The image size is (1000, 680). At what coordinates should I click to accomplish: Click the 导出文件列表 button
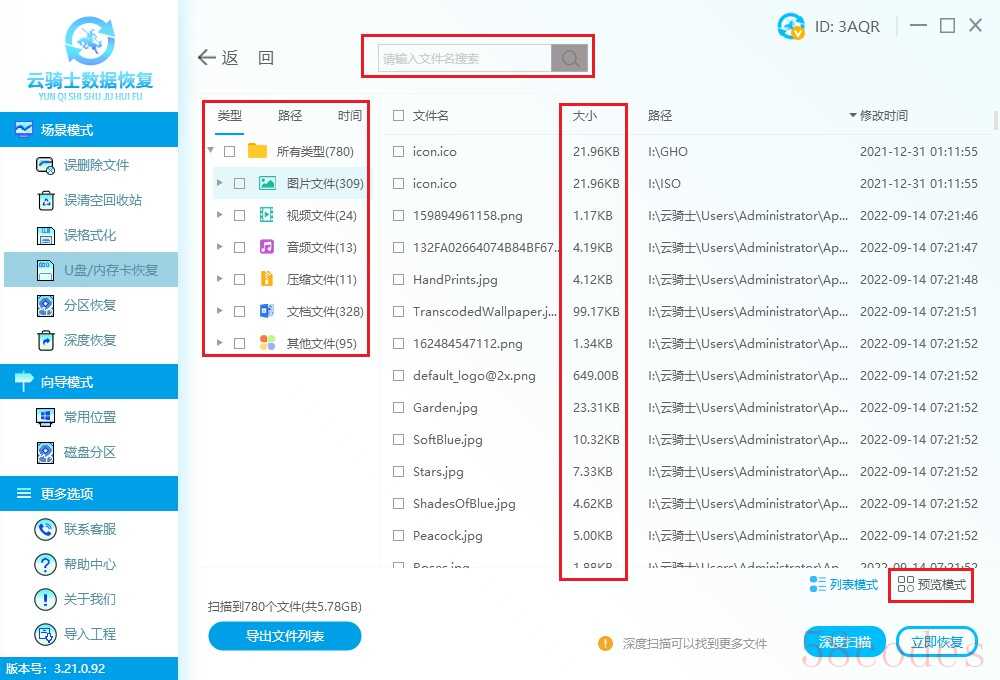coord(284,636)
